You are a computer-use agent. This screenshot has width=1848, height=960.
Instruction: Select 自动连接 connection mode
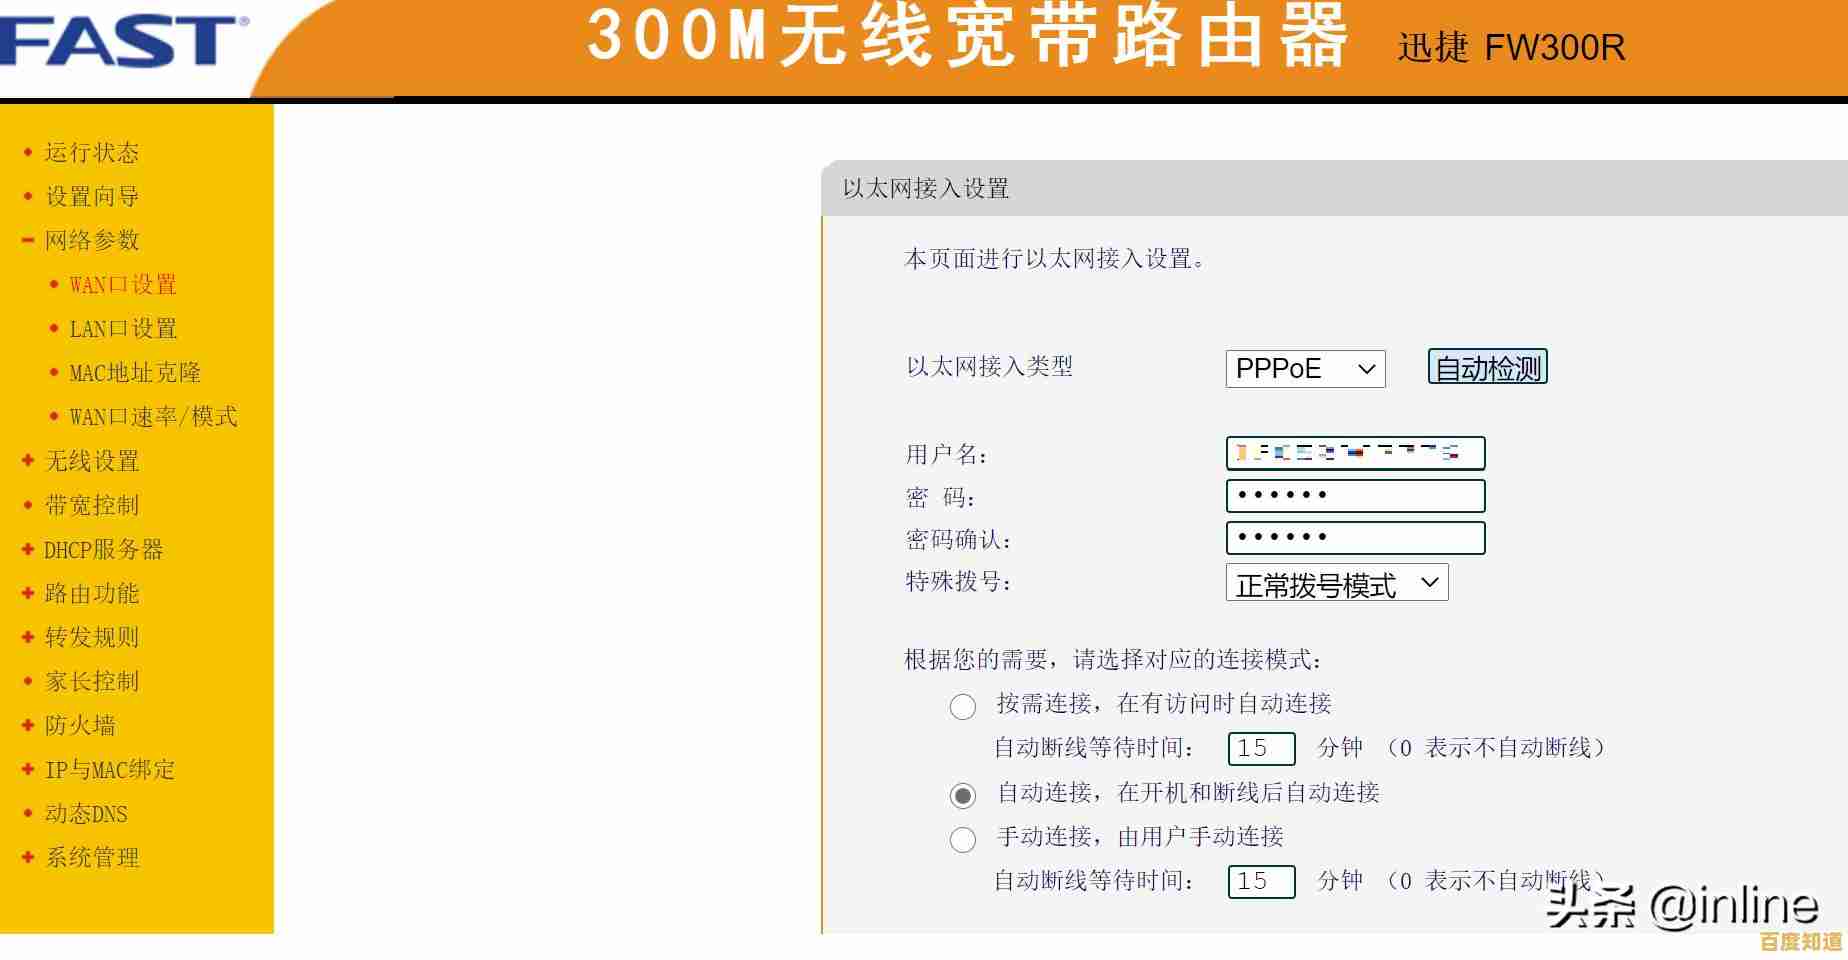tap(962, 795)
